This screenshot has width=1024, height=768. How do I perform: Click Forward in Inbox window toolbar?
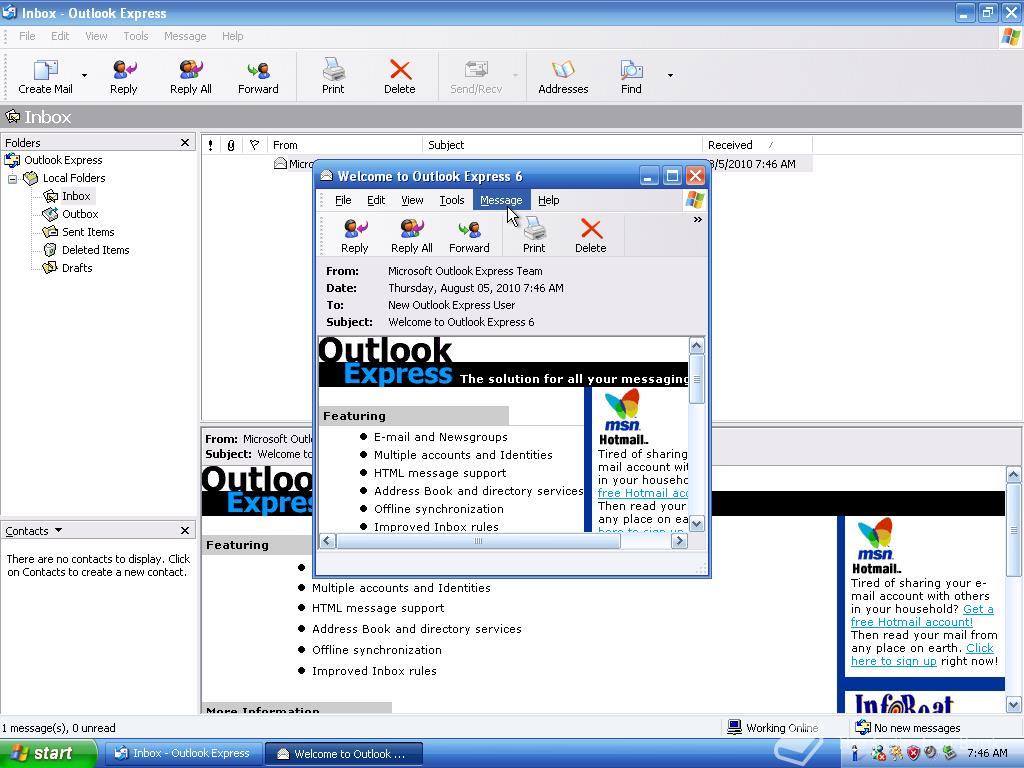point(258,76)
